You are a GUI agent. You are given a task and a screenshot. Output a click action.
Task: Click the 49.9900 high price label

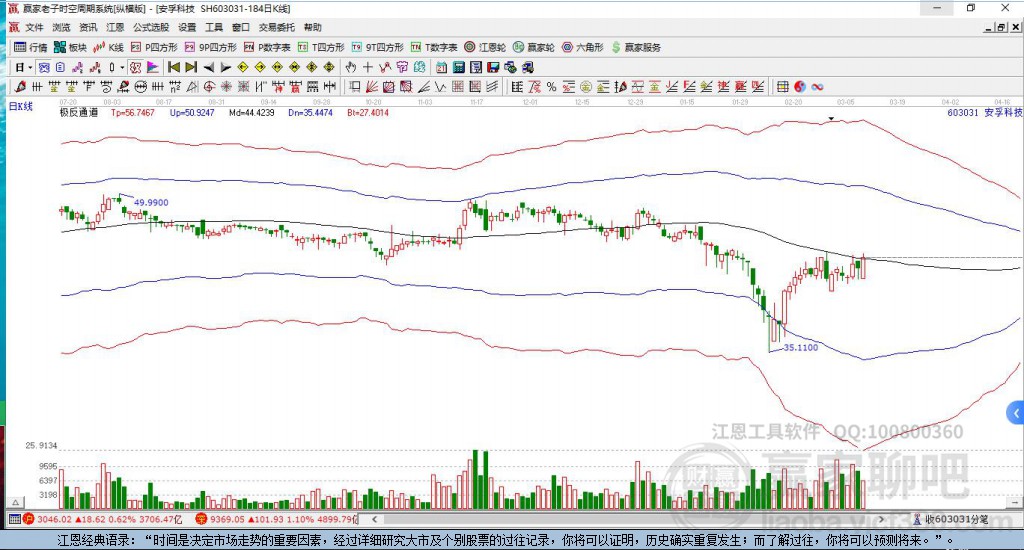click(x=151, y=202)
